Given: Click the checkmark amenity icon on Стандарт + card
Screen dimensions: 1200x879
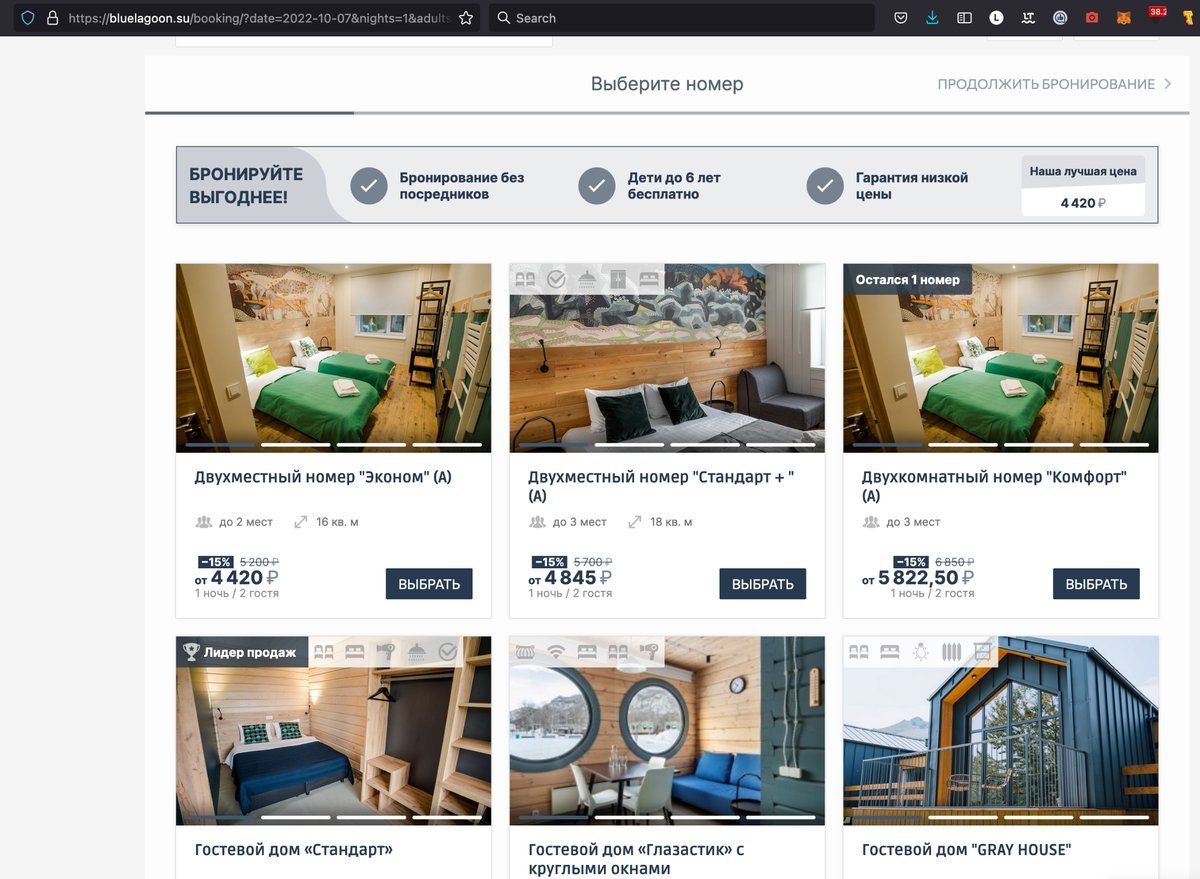Looking at the screenshot, I should click(x=557, y=279).
